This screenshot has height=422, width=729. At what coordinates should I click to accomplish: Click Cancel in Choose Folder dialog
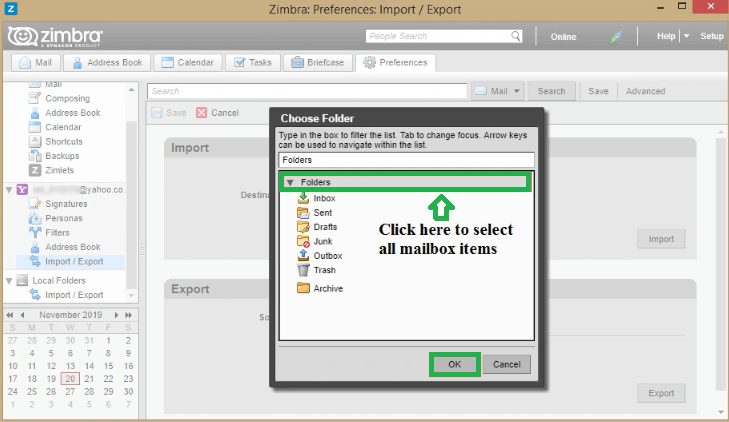click(x=507, y=364)
